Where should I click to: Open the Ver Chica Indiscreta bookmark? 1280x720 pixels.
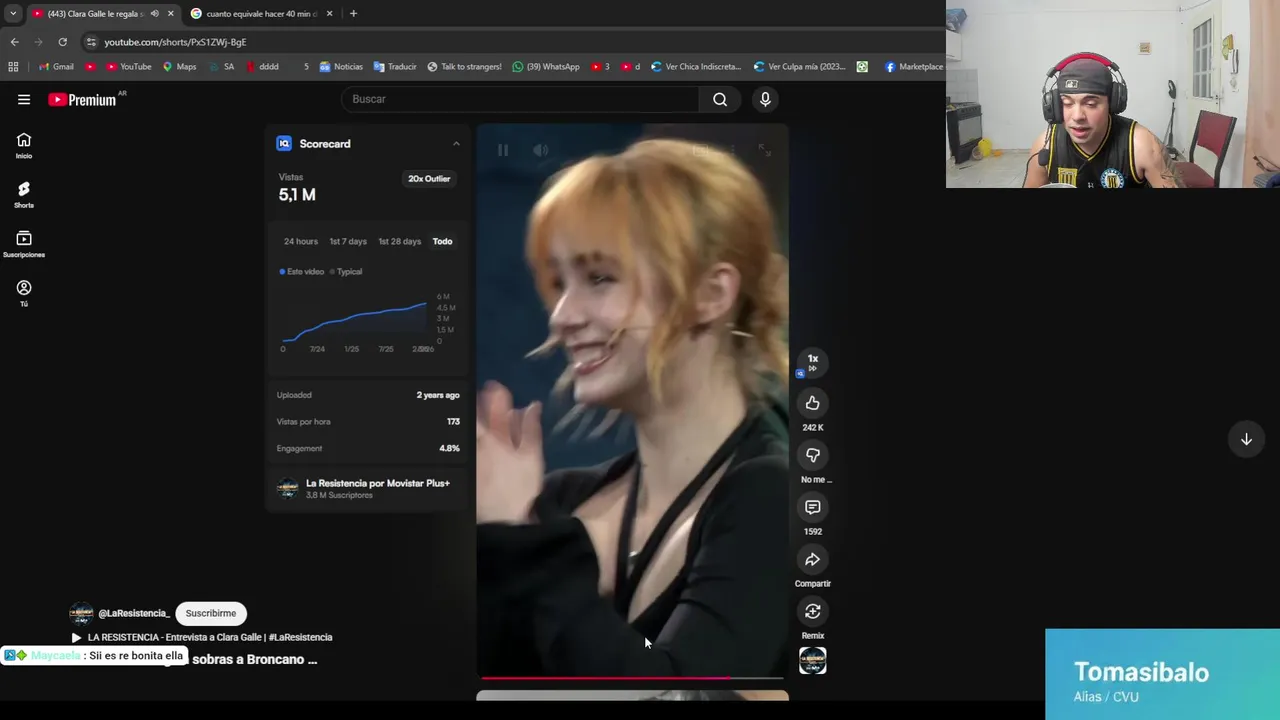695,67
